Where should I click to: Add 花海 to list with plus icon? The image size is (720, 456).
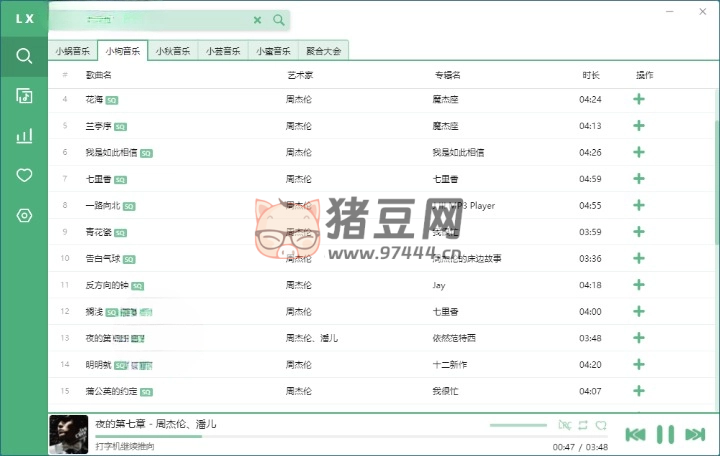click(x=639, y=99)
